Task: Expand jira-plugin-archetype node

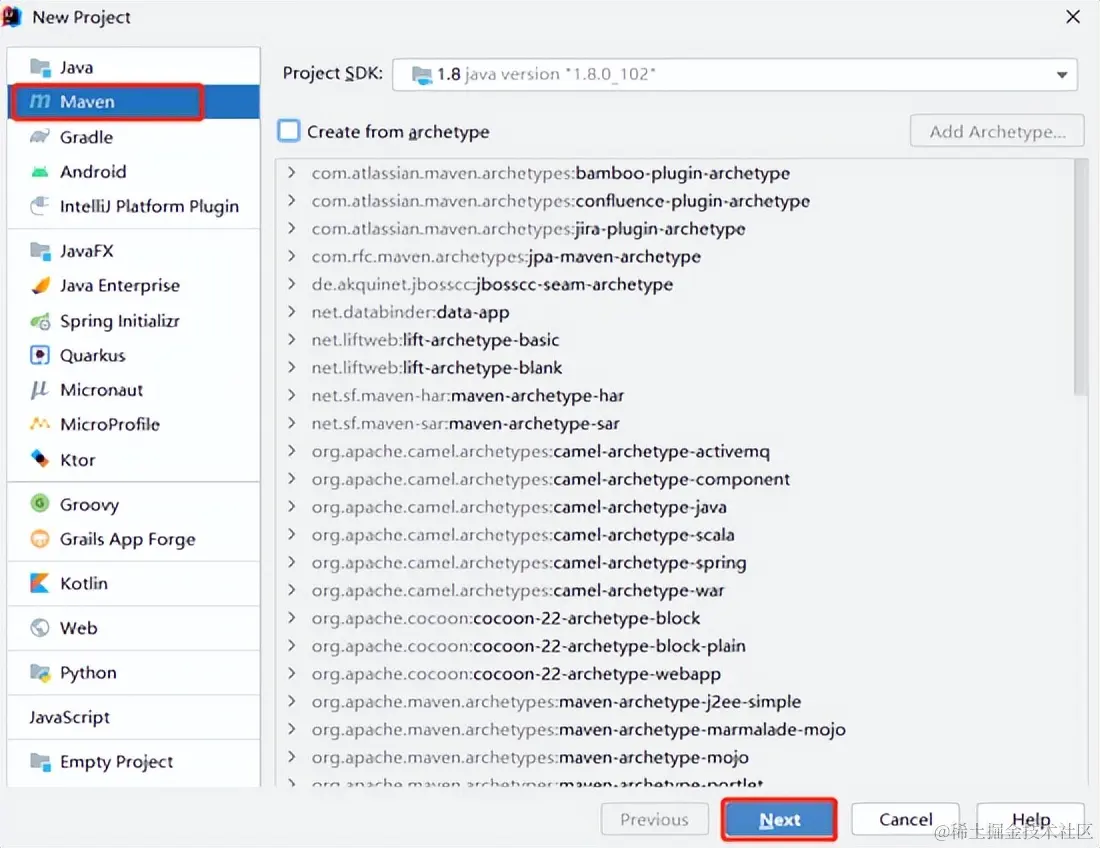Action: pos(292,229)
